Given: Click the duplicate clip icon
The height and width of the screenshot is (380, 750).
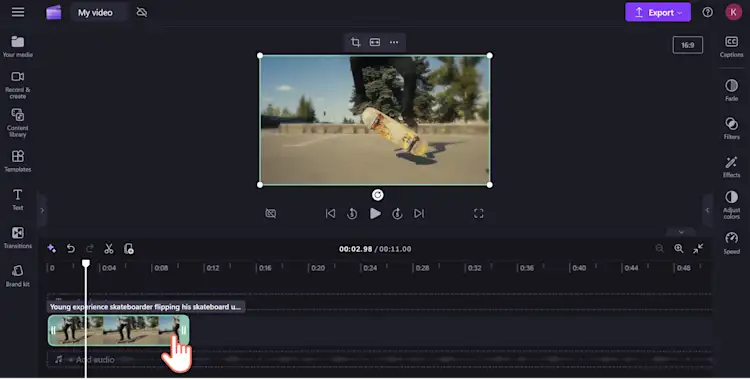Looking at the screenshot, I should [x=129, y=248].
